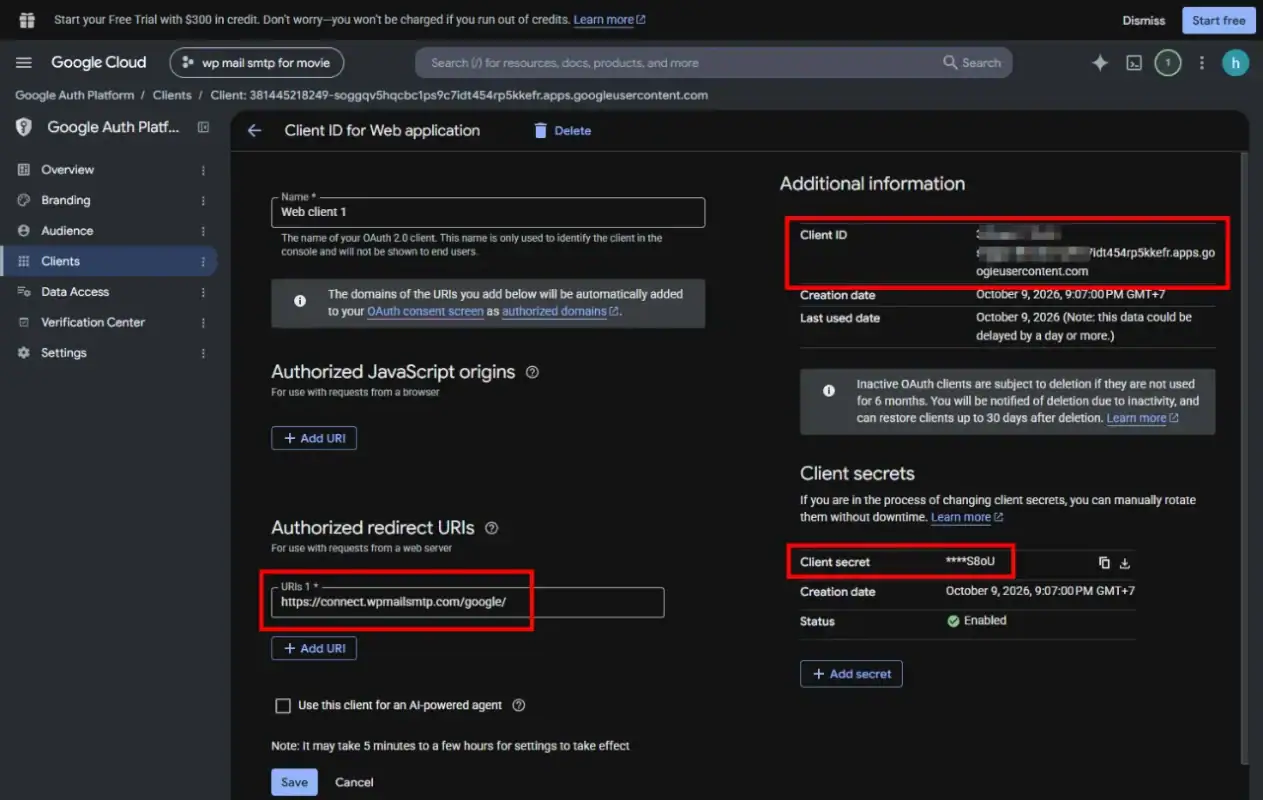Open 'Learn more' in the free trial banner
The height and width of the screenshot is (800, 1263).
[x=609, y=20]
